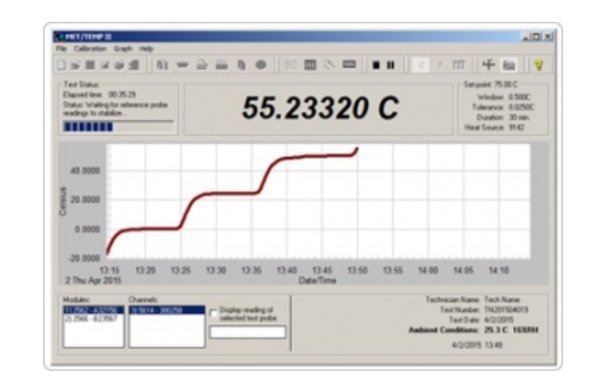Click the 13:50 label on the time axis
The height and width of the screenshot is (390, 600).
click(357, 270)
